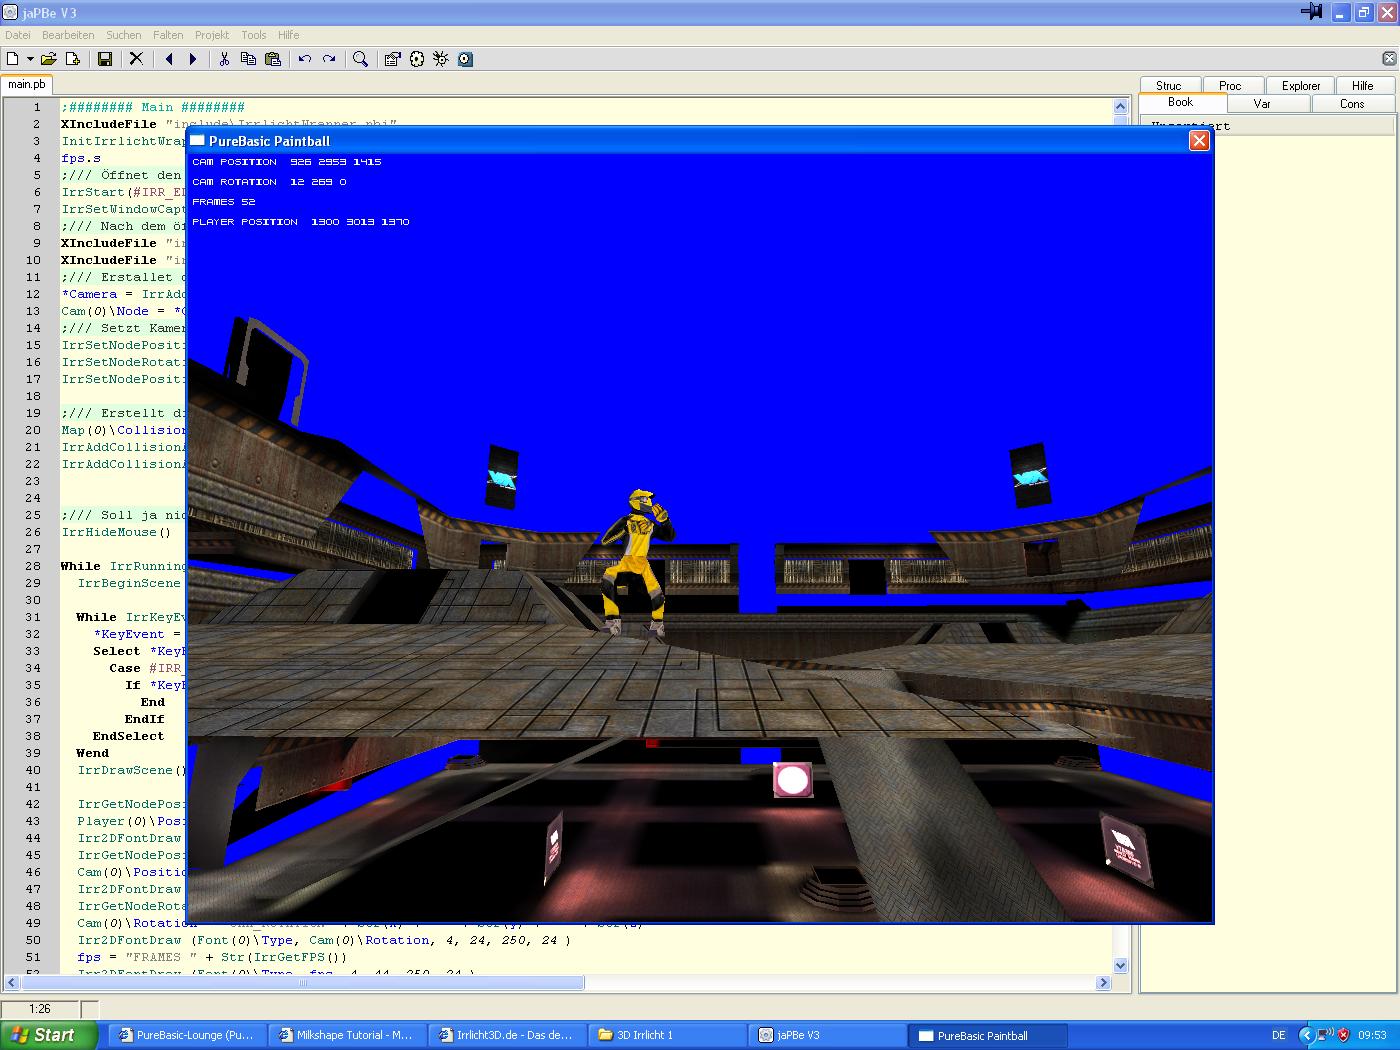Open the Hilfe menu in menu bar
The image size is (1400, 1050).
(x=289, y=35)
